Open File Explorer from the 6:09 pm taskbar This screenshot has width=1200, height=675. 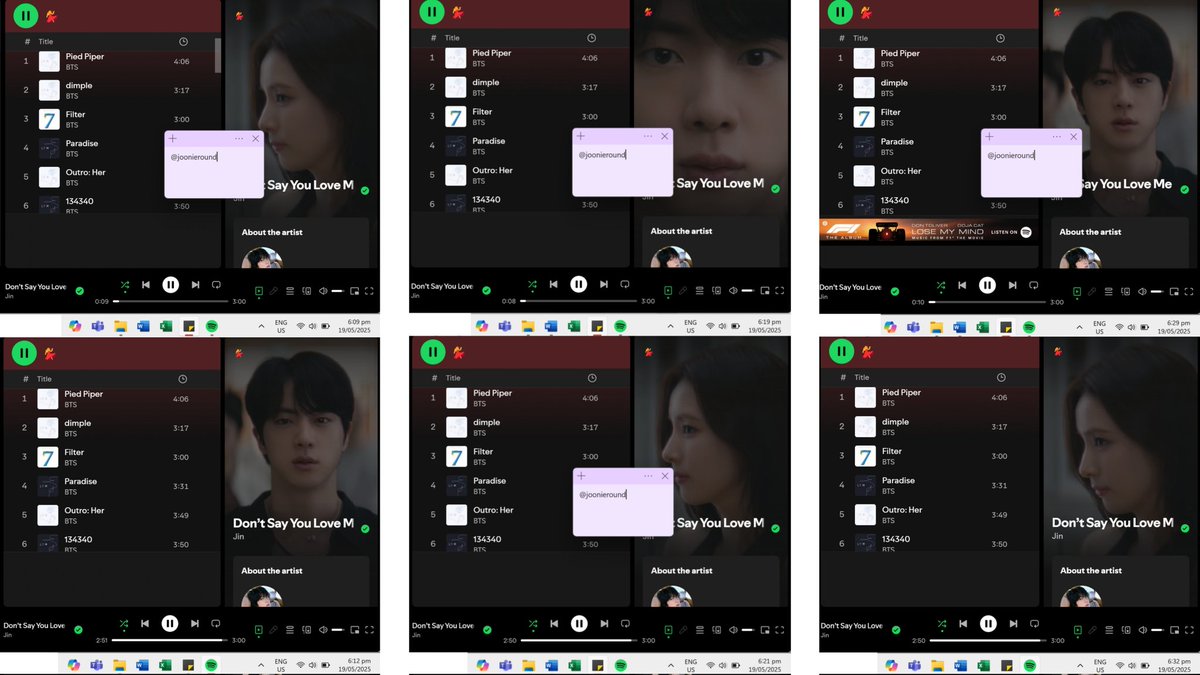(120, 326)
